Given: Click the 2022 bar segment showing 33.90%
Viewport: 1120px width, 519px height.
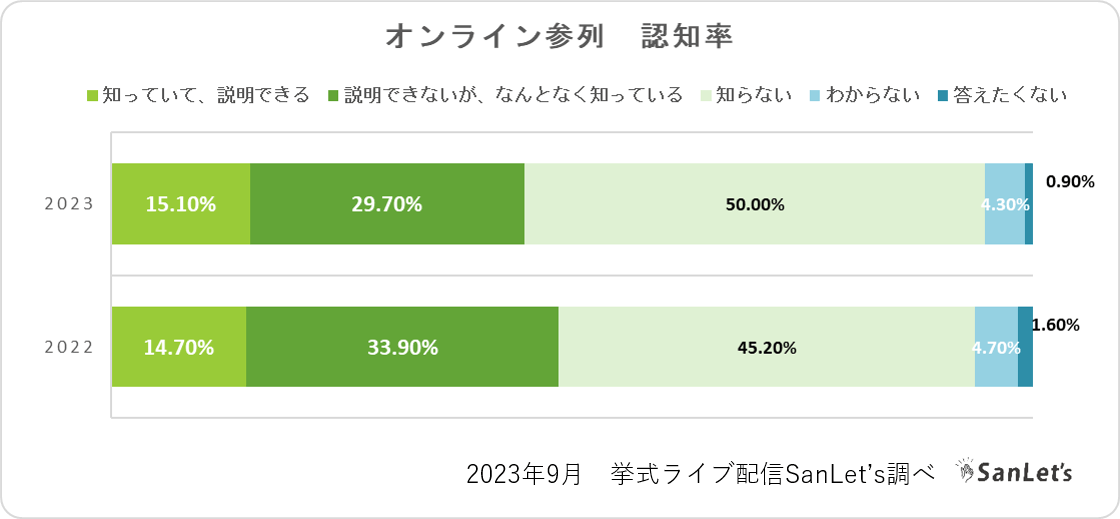Looking at the screenshot, I should [402, 347].
